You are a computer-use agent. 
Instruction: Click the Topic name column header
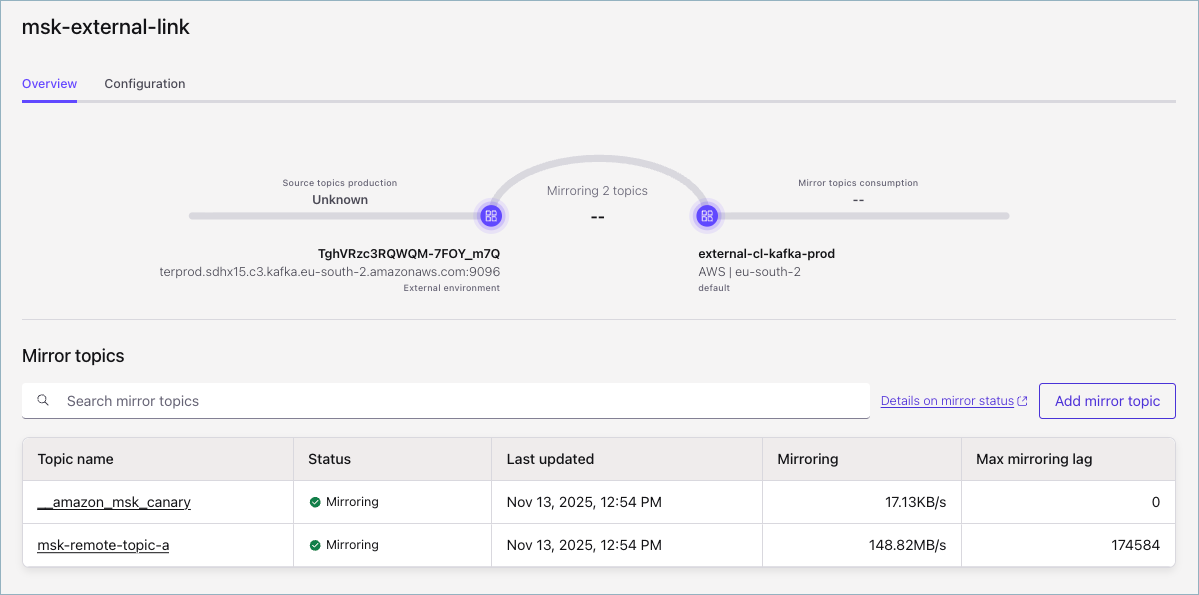click(75, 458)
